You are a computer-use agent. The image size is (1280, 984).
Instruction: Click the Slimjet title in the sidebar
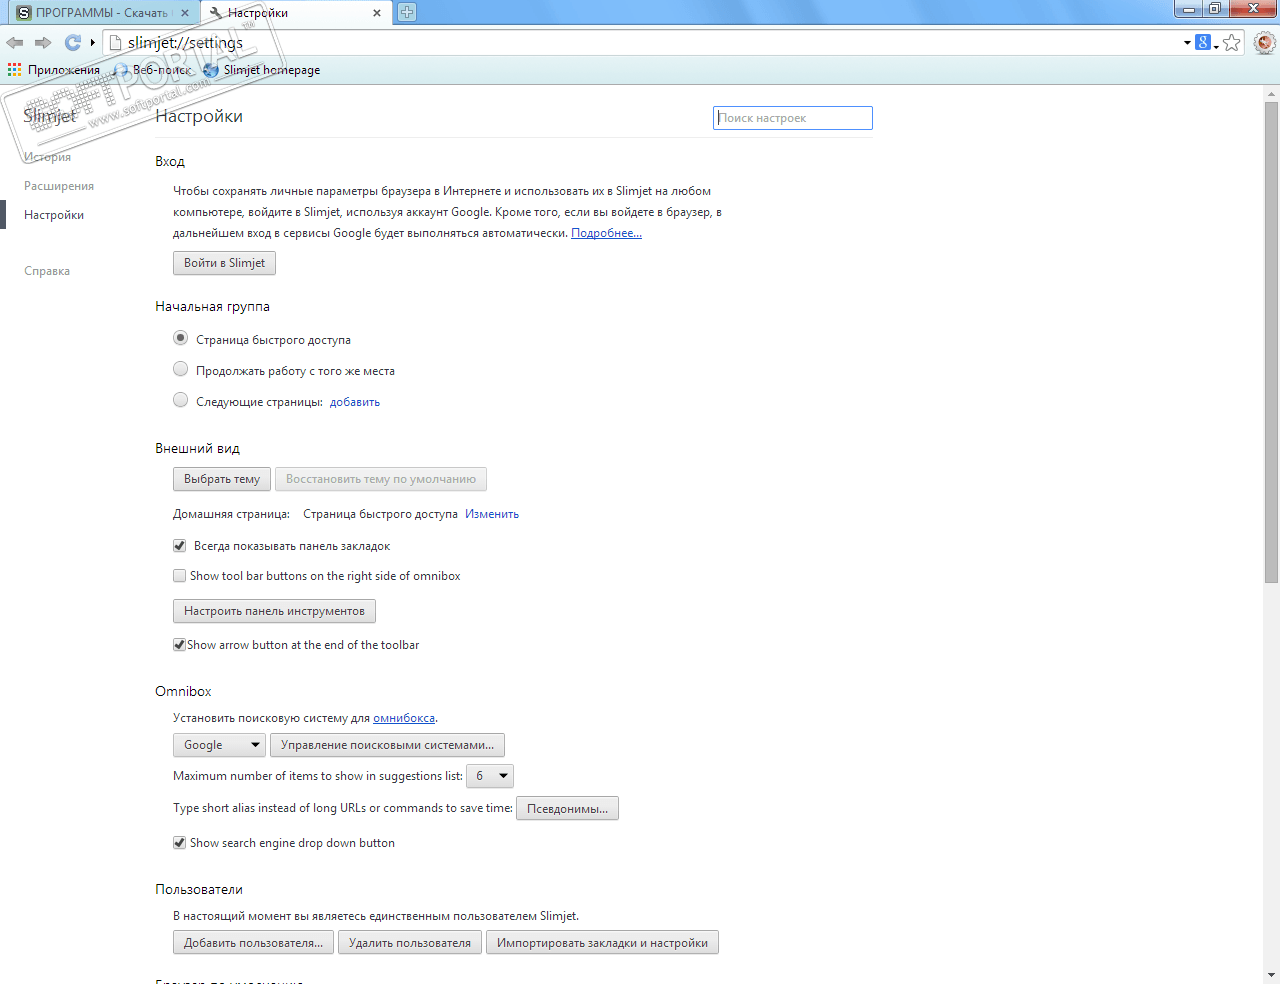(50, 116)
